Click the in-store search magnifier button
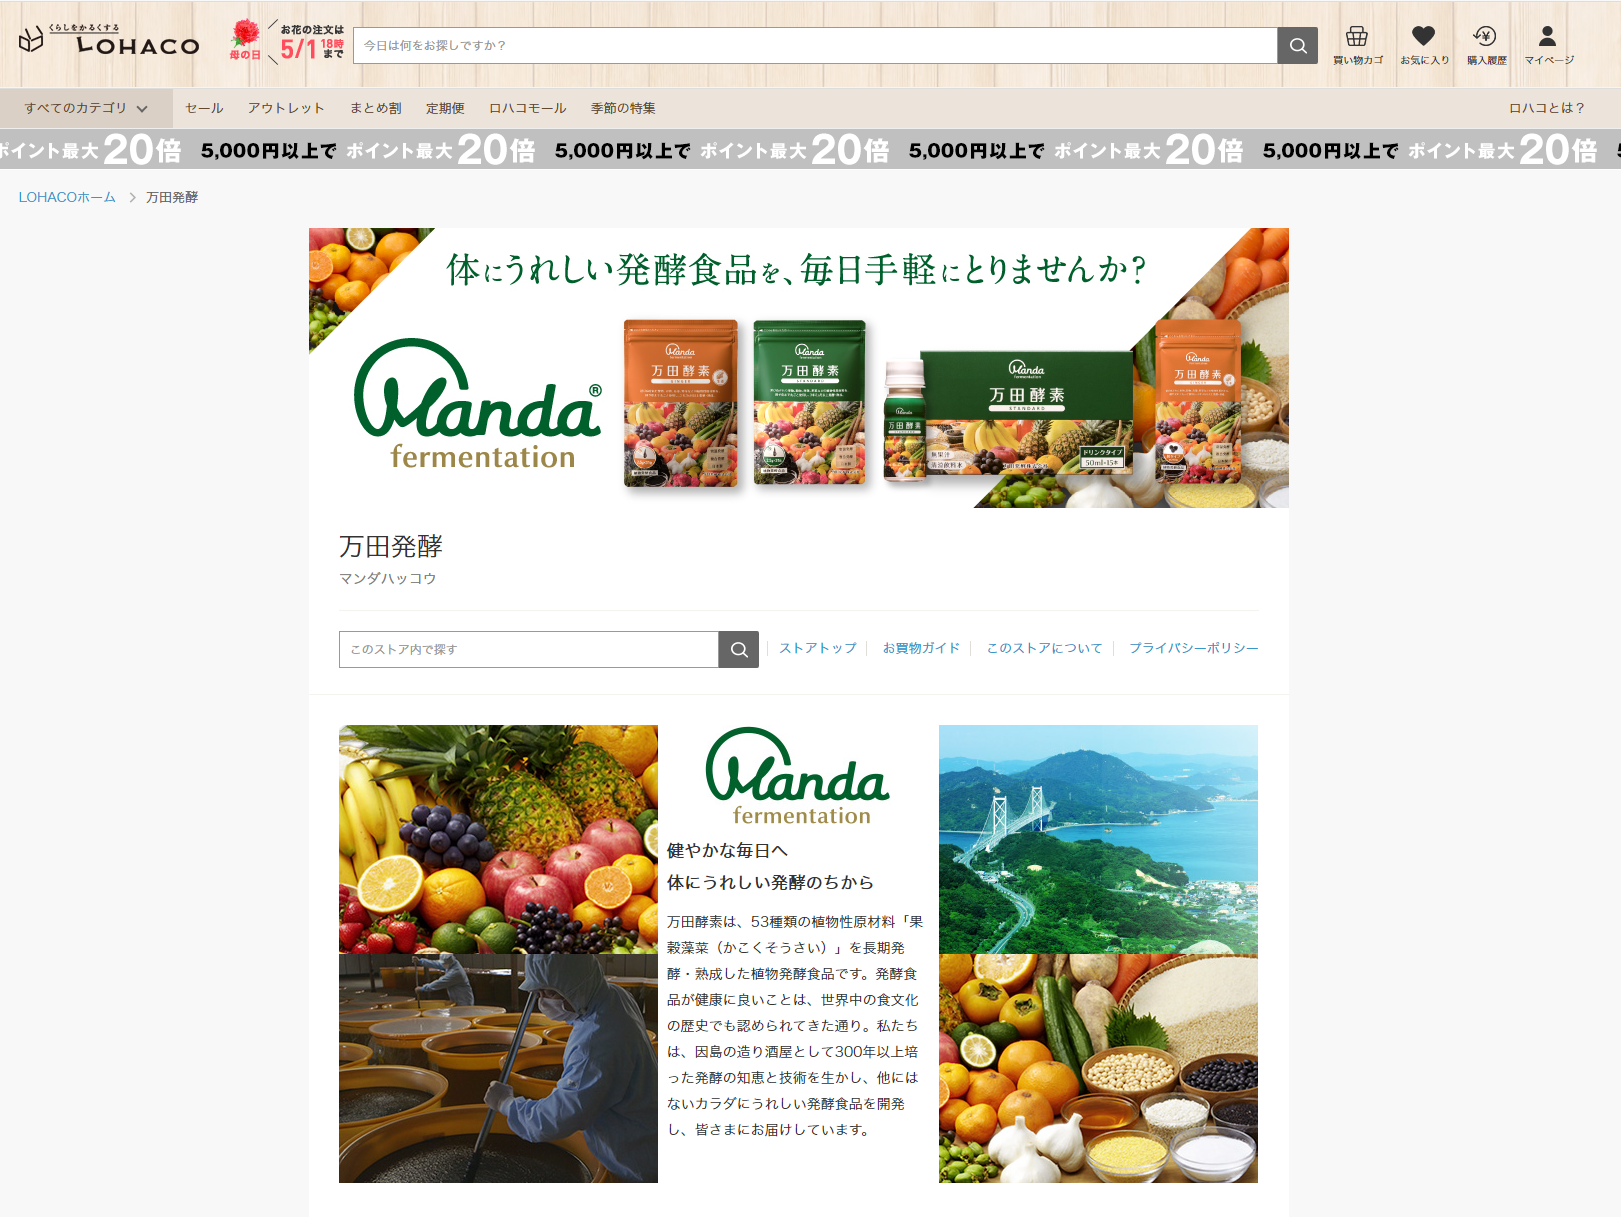This screenshot has width=1621, height=1217. pyautogui.click(x=739, y=649)
